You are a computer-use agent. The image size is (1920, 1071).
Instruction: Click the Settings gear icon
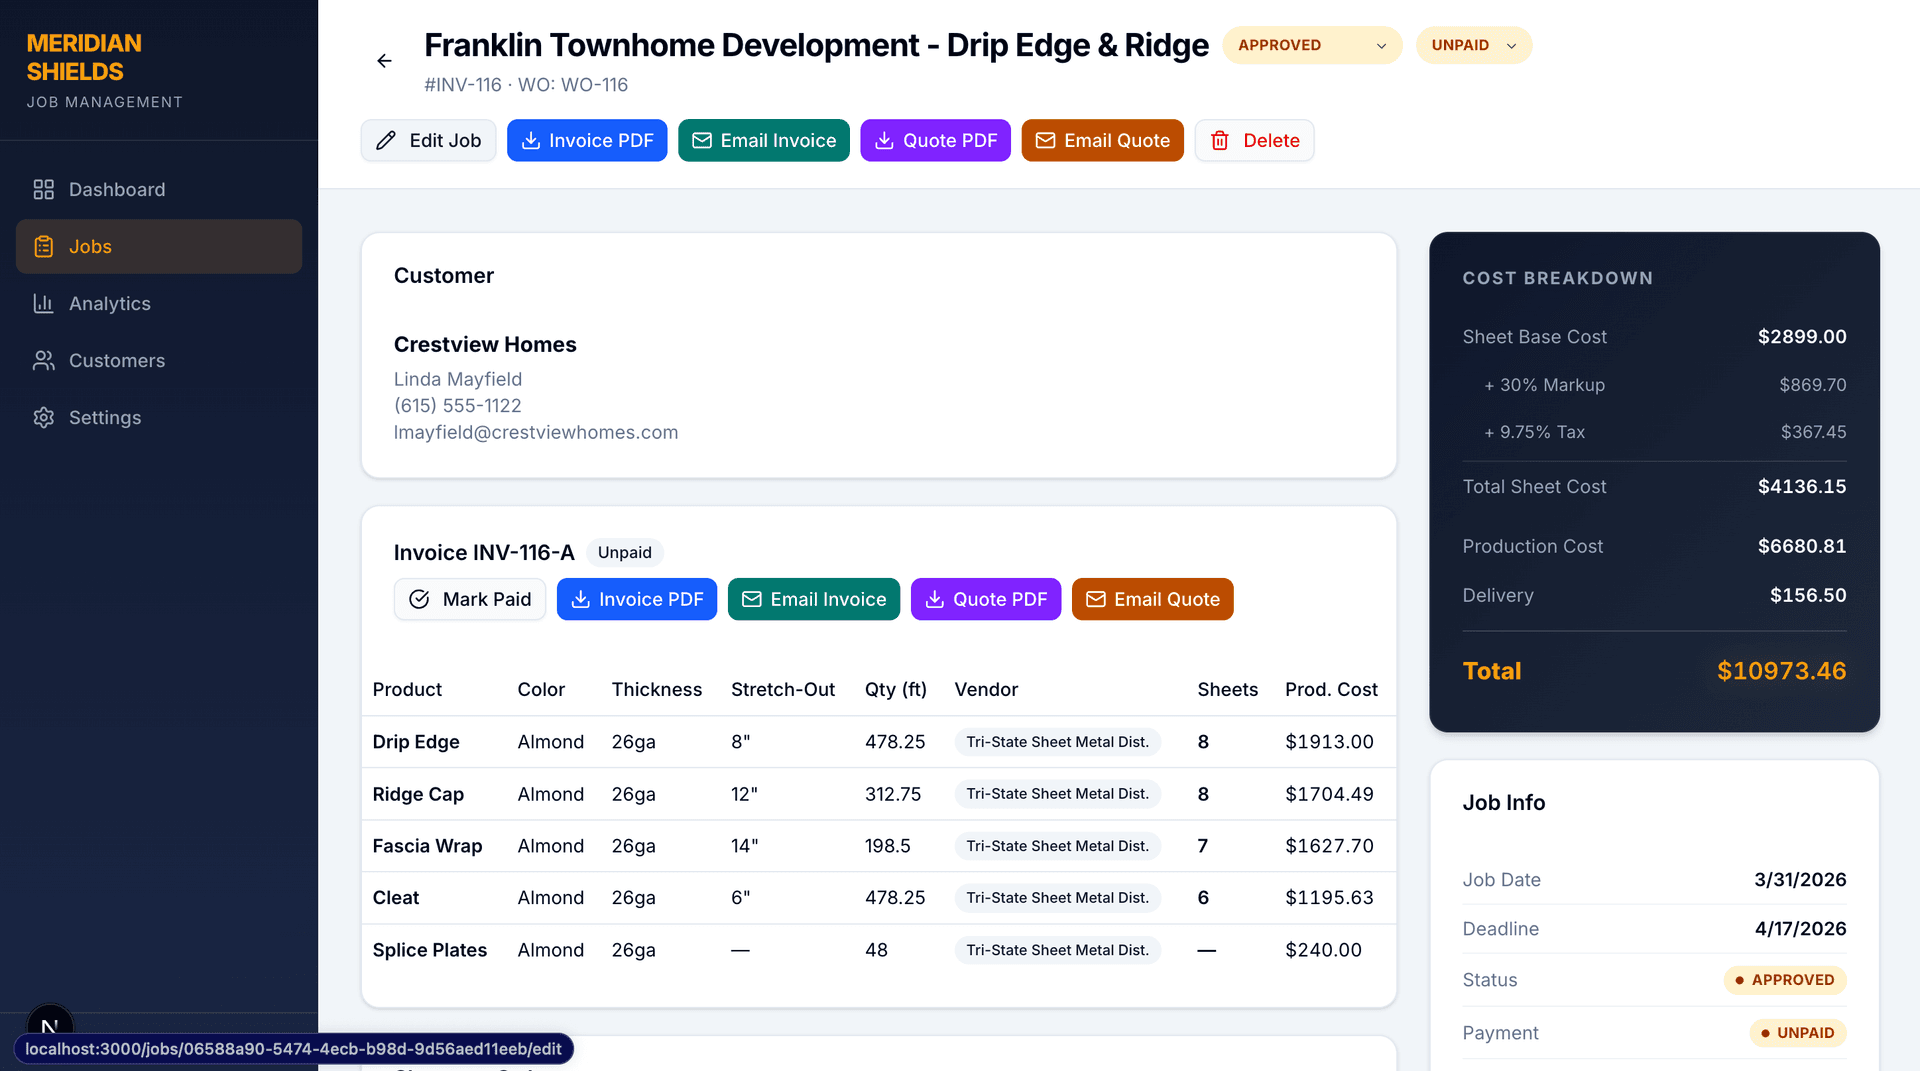click(x=43, y=418)
